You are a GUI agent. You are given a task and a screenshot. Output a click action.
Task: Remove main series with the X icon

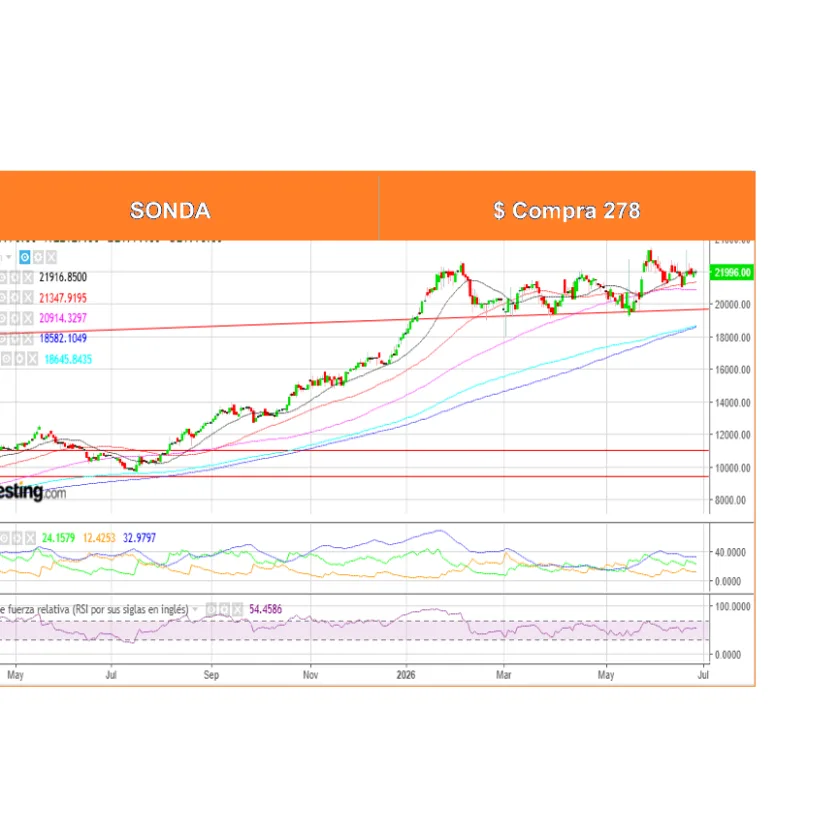[x=51, y=258]
